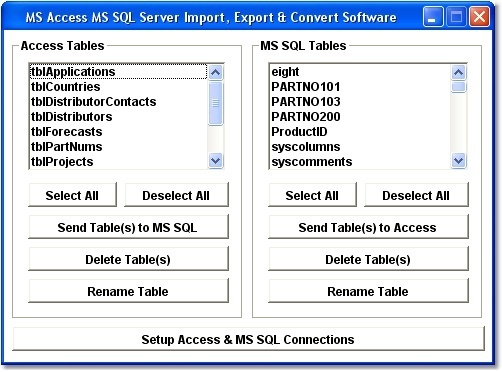
Task: Select eight in MS SQL Tables list
Action: pos(360,72)
